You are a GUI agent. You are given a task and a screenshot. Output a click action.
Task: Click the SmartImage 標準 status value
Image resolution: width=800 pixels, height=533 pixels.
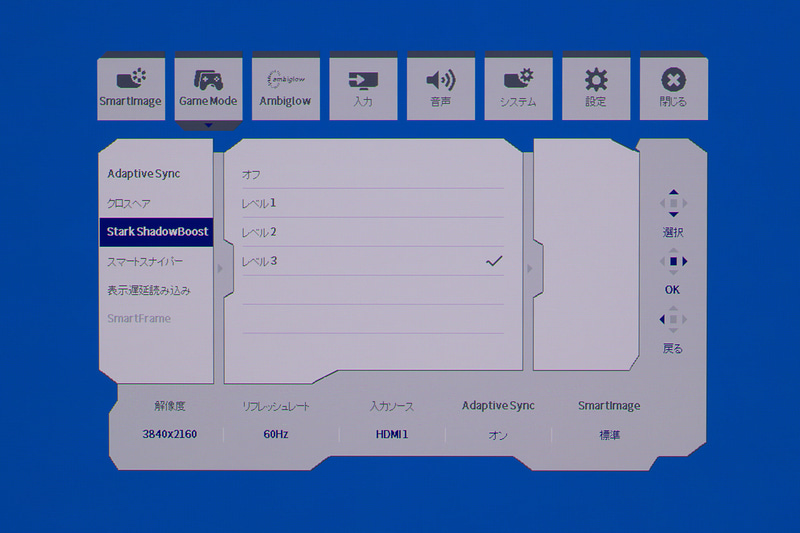click(x=609, y=435)
